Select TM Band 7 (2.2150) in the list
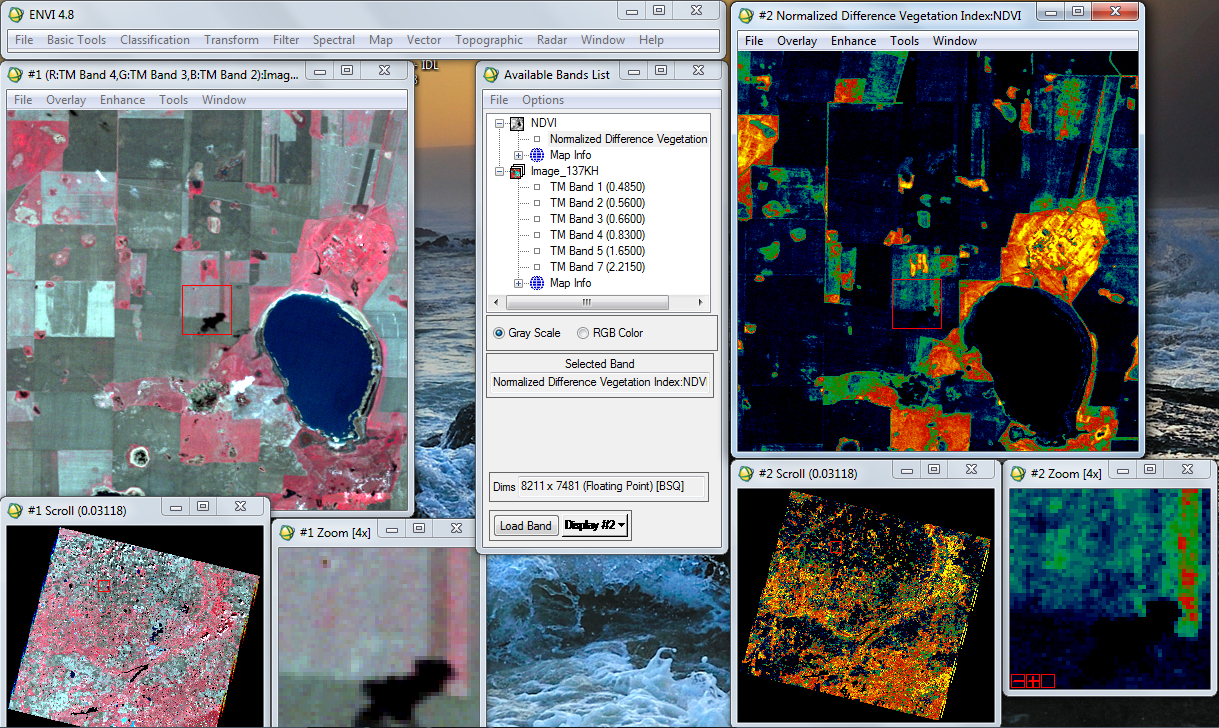The image size is (1219, 728). click(597, 267)
